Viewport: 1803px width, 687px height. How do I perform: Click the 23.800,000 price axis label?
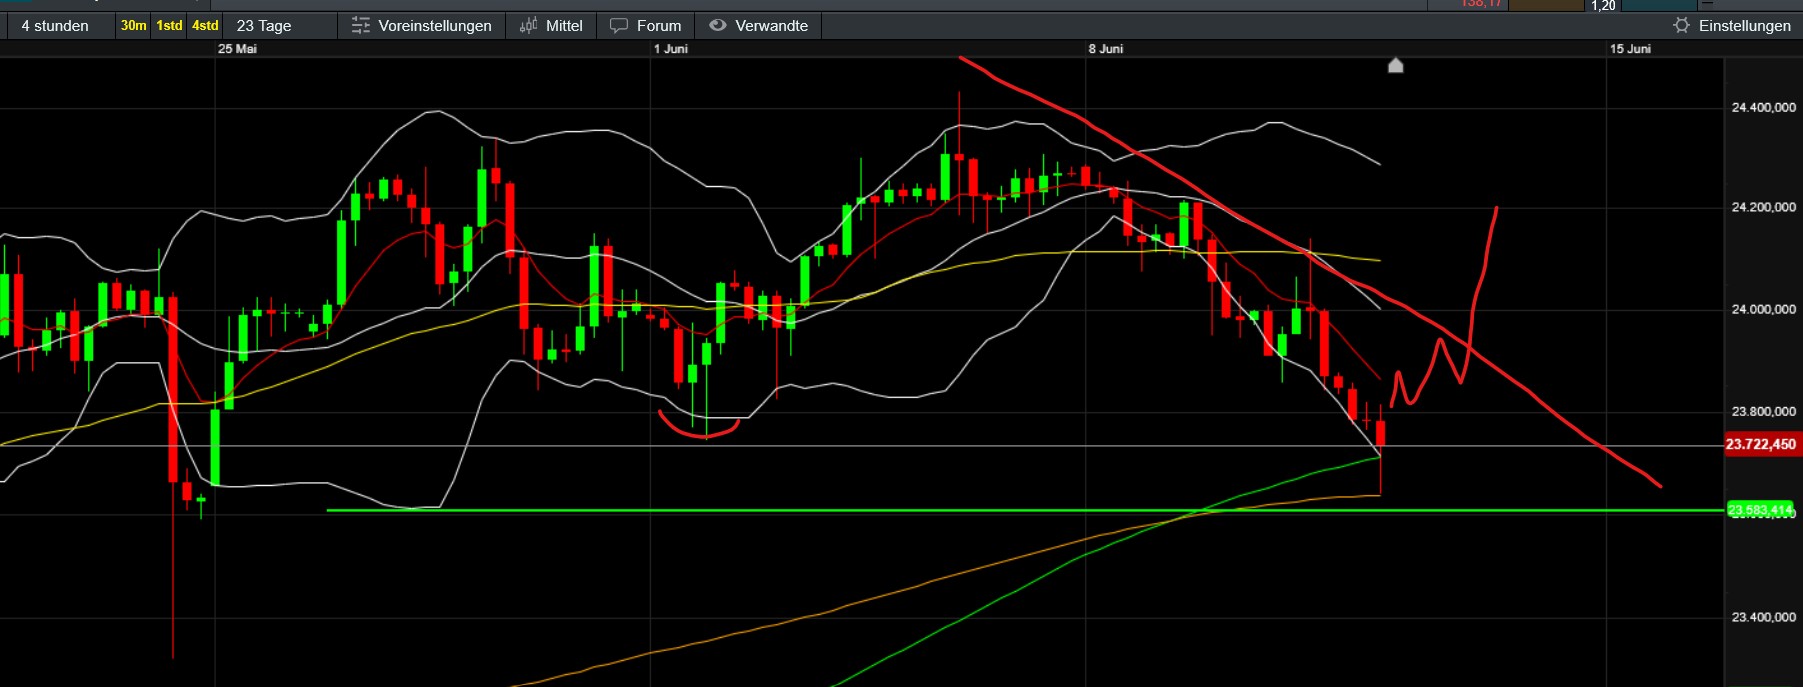(x=1764, y=411)
